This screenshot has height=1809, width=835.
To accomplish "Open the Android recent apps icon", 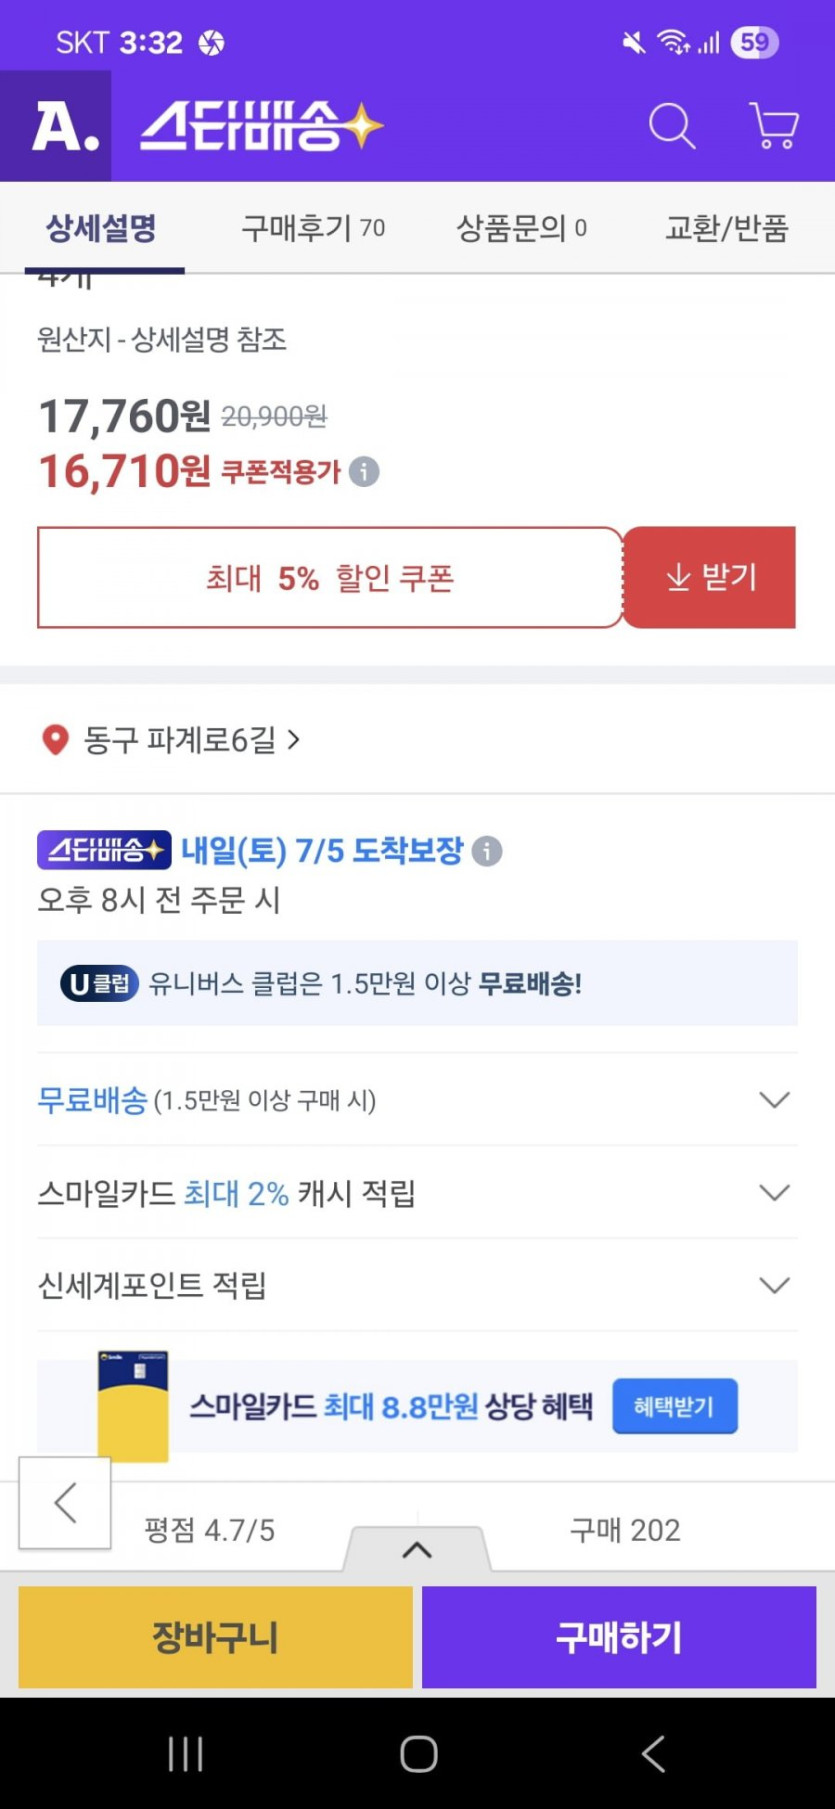I will (x=186, y=1753).
